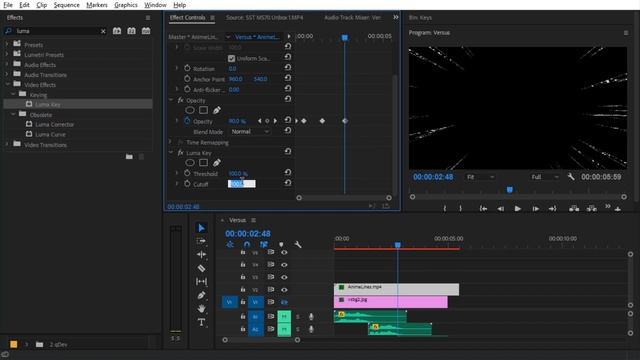The width and height of the screenshot is (640, 360).
Task: Open Program monitor settings wrench
Action: coord(571,177)
